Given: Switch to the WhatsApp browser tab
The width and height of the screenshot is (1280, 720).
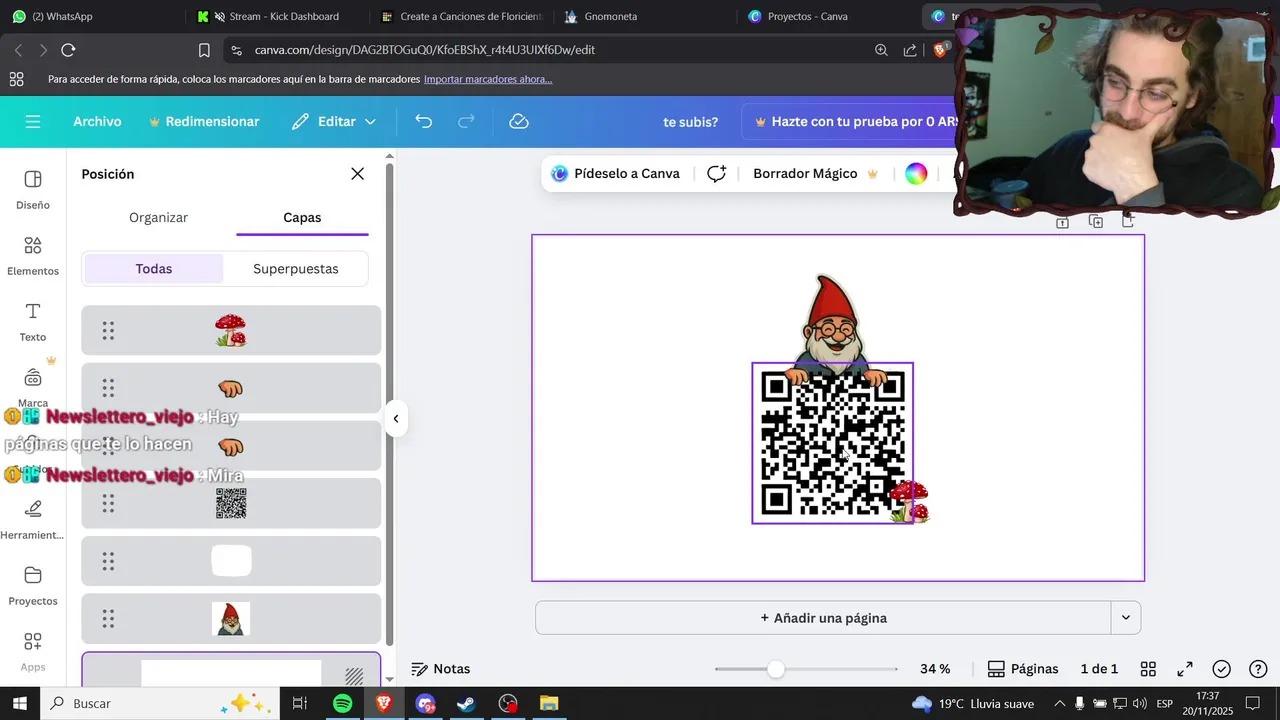Looking at the screenshot, I should pos(62,16).
